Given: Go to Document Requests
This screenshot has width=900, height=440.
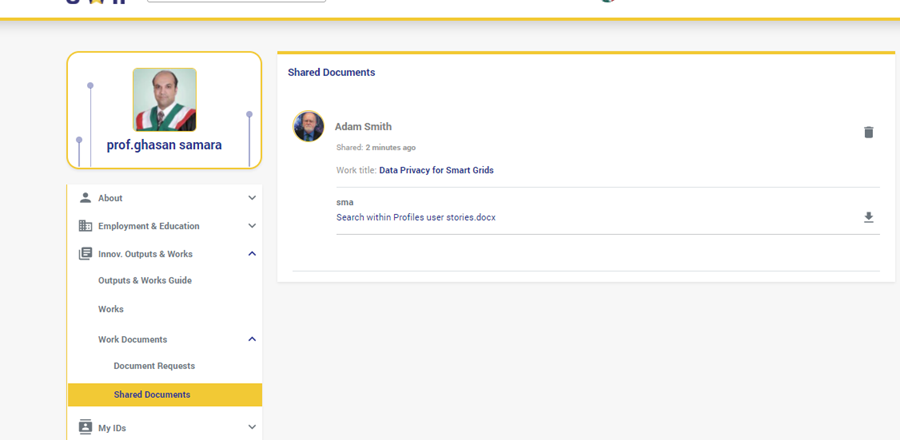Looking at the screenshot, I should click(x=154, y=366).
